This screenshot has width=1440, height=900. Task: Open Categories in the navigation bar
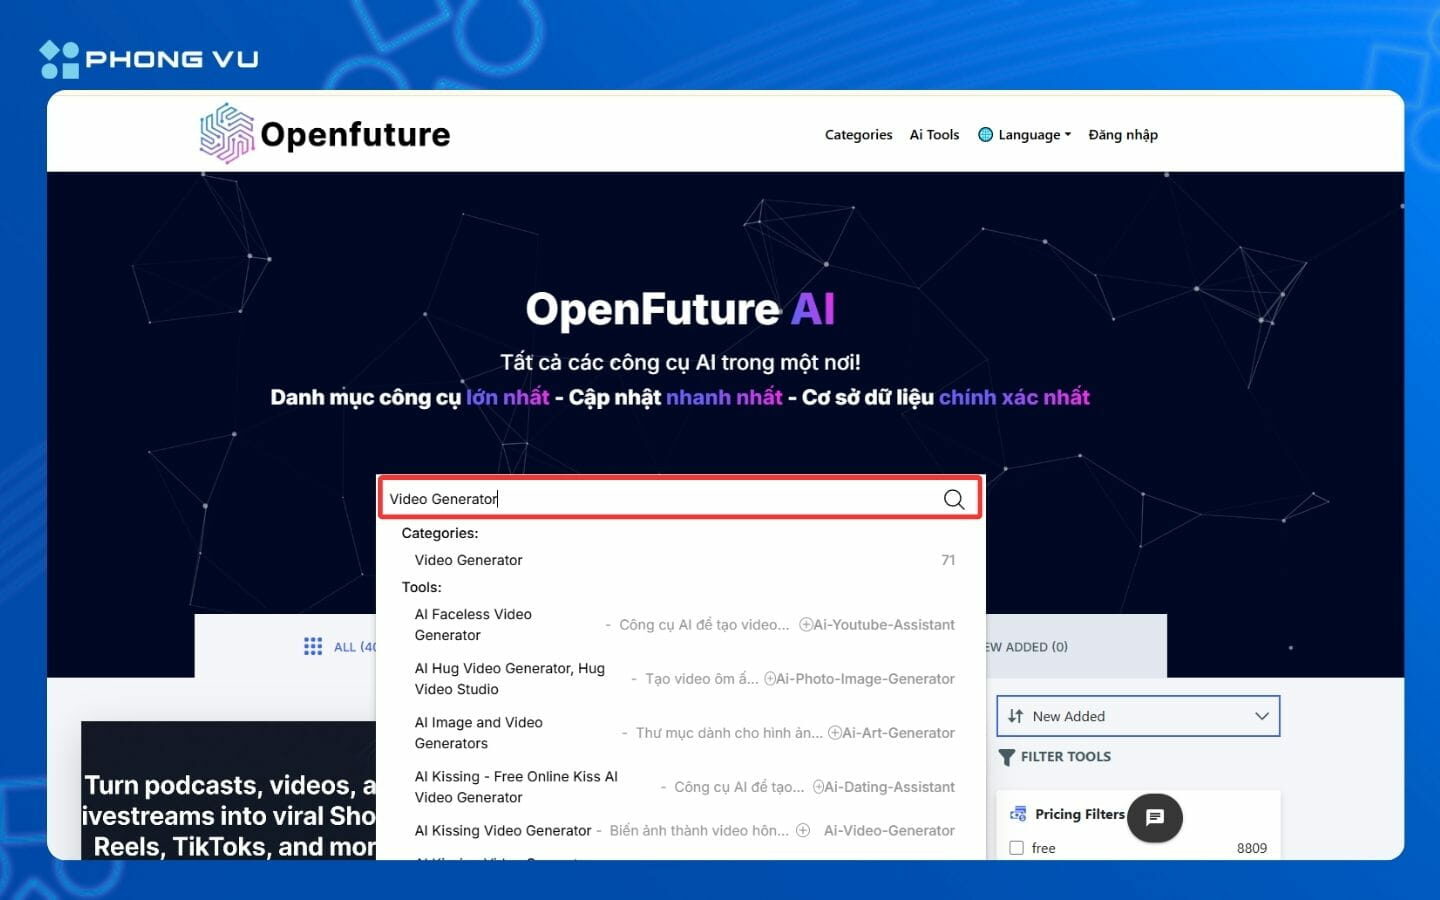click(x=858, y=135)
